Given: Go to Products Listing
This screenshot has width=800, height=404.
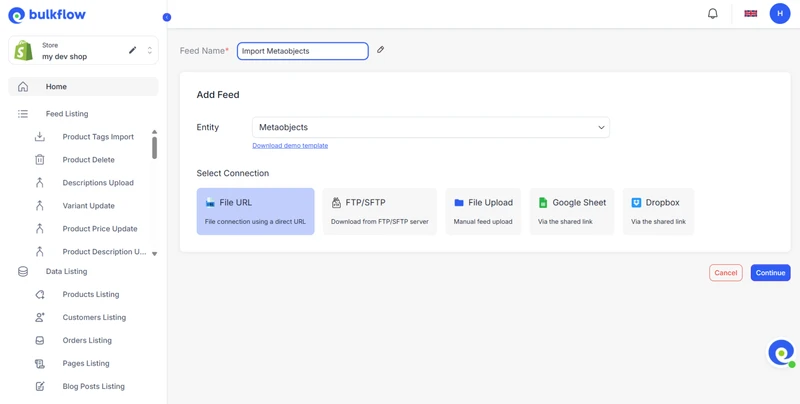Looking at the screenshot, I should click(x=91, y=294).
